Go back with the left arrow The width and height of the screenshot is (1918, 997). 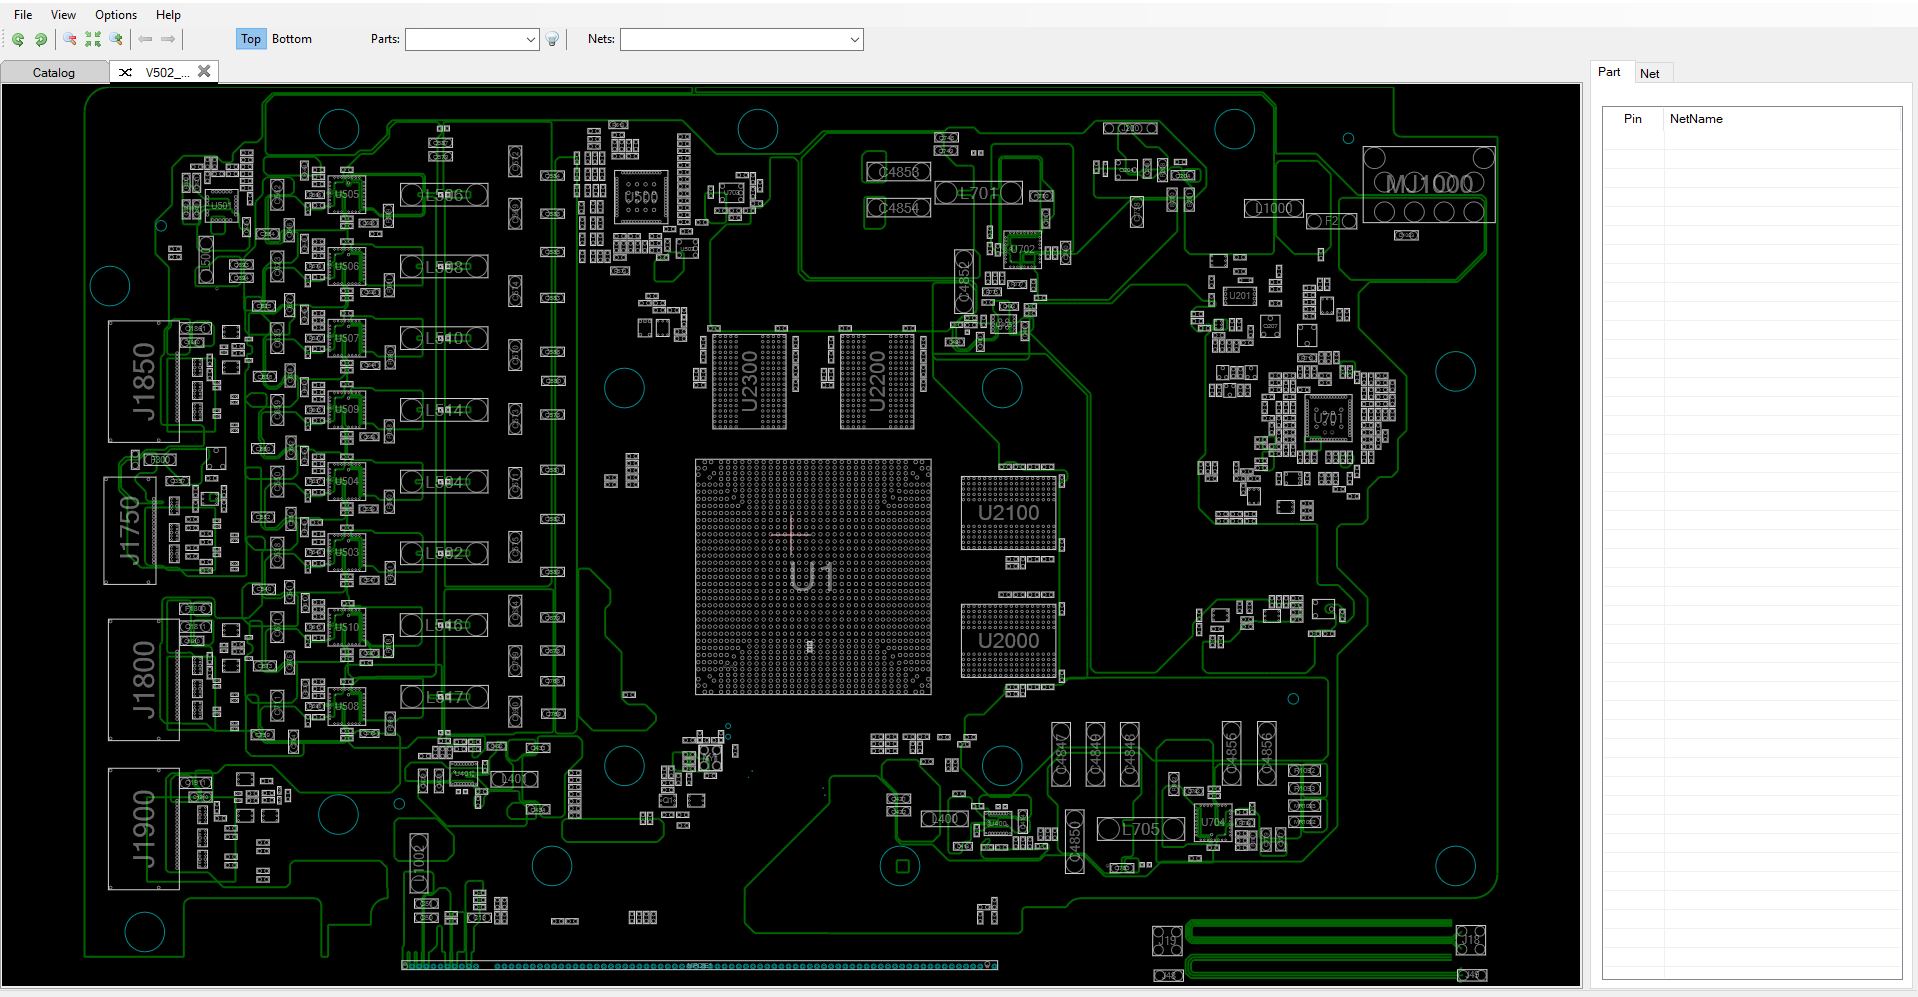(145, 39)
